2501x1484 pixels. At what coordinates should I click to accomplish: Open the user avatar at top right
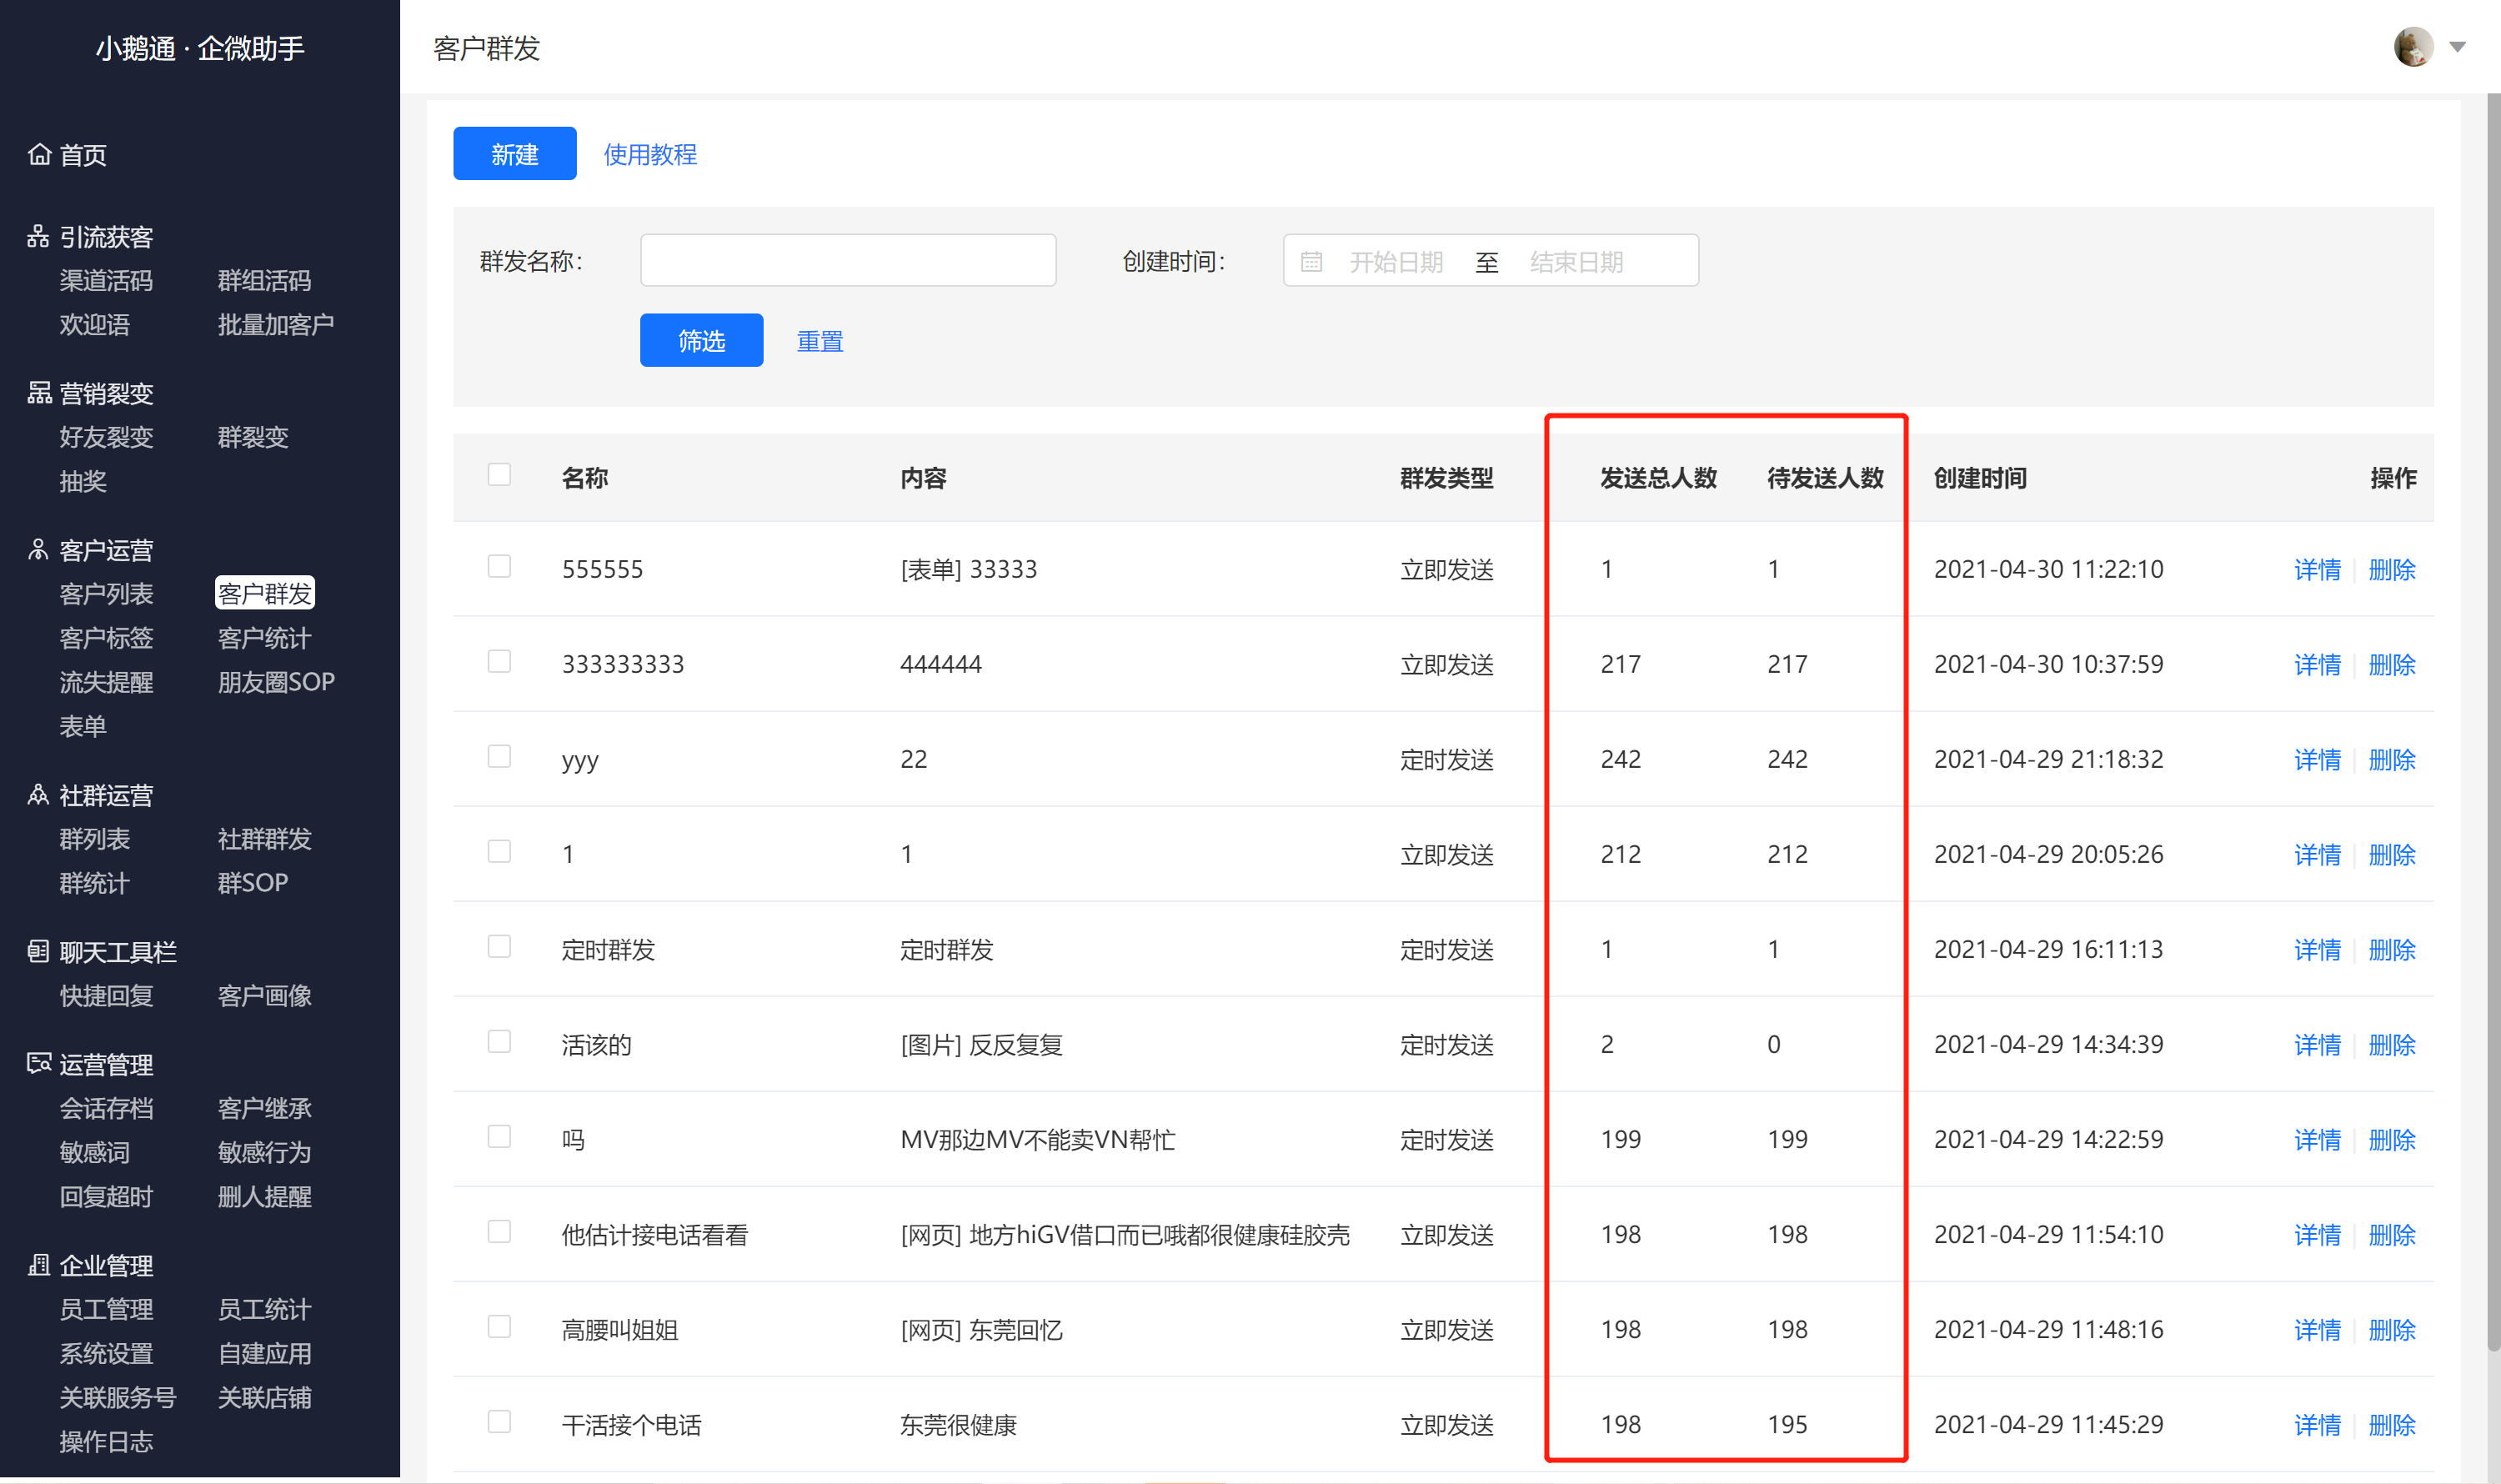click(2413, 47)
